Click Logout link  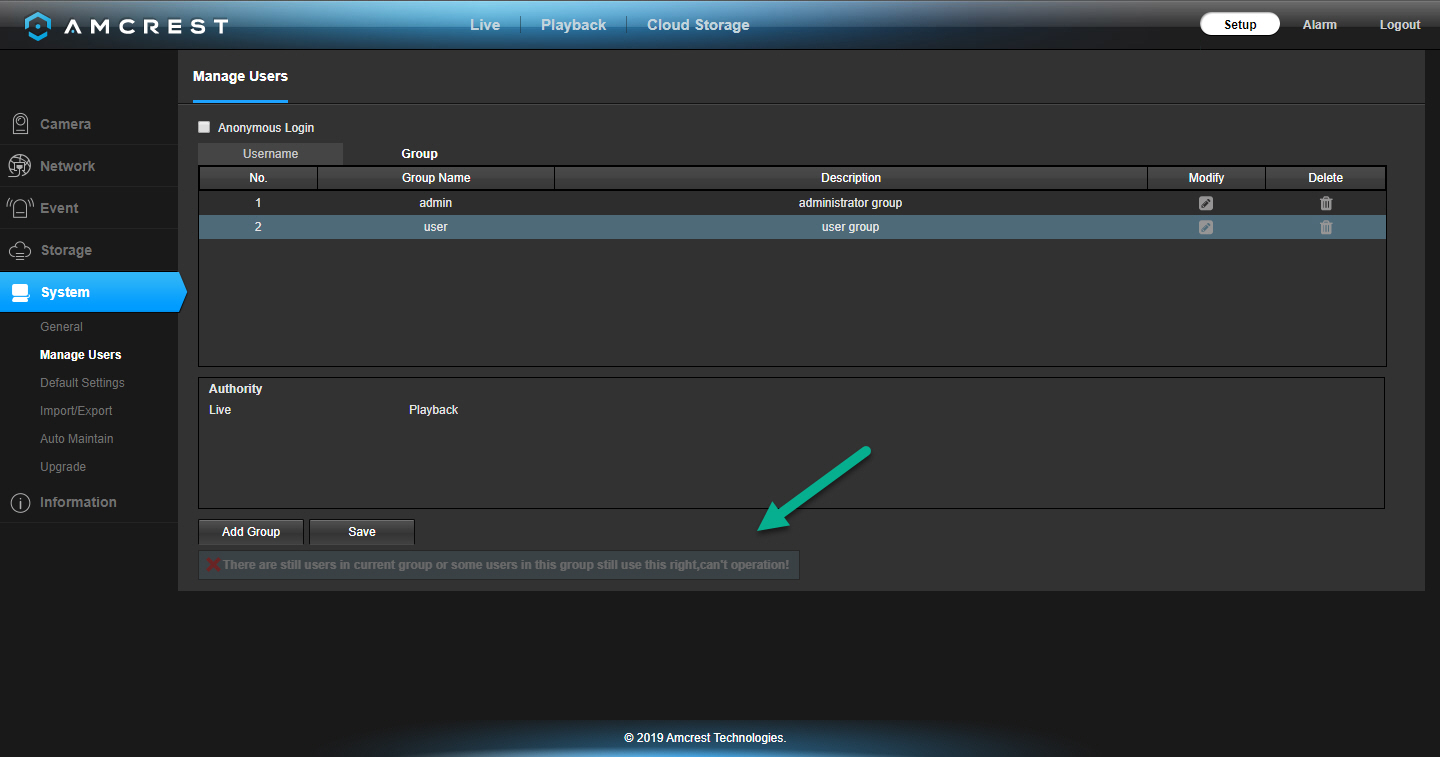(x=1400, y=25)
